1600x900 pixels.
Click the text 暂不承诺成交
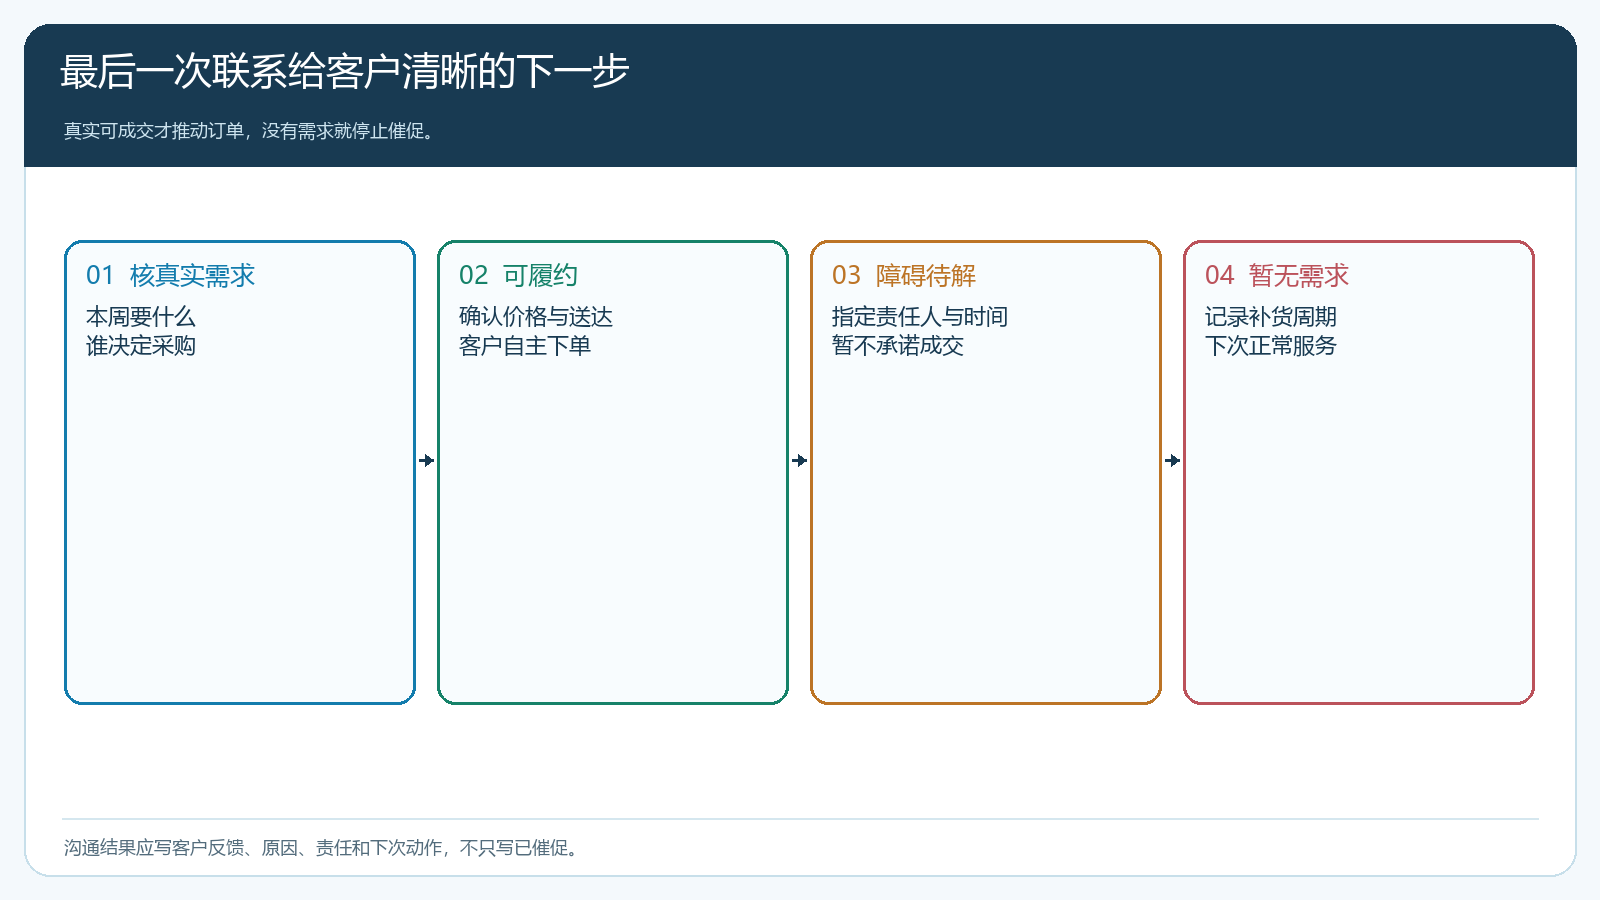898,346
